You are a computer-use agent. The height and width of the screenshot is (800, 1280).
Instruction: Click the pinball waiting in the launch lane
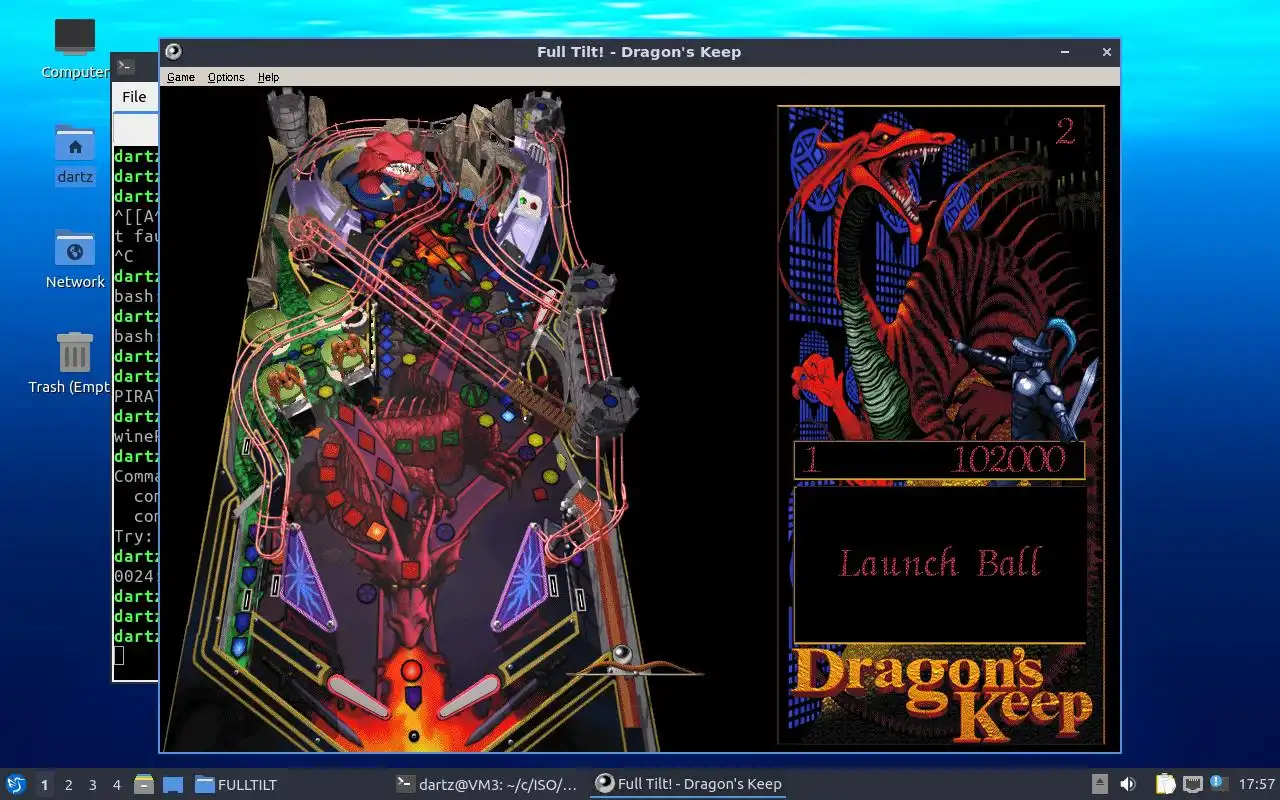click(x=622, y=653)
